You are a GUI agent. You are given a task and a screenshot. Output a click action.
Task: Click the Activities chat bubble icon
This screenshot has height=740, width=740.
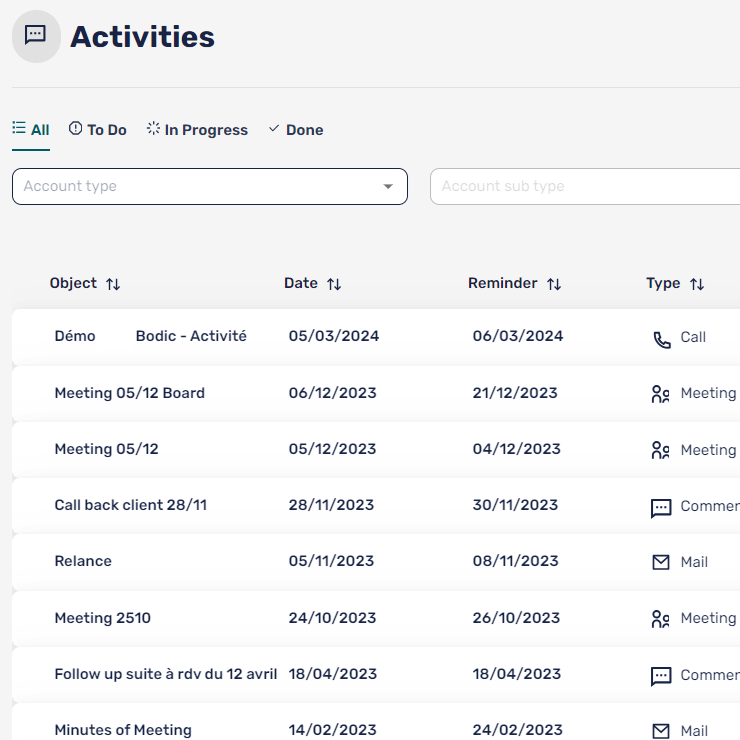coord(36,37)
